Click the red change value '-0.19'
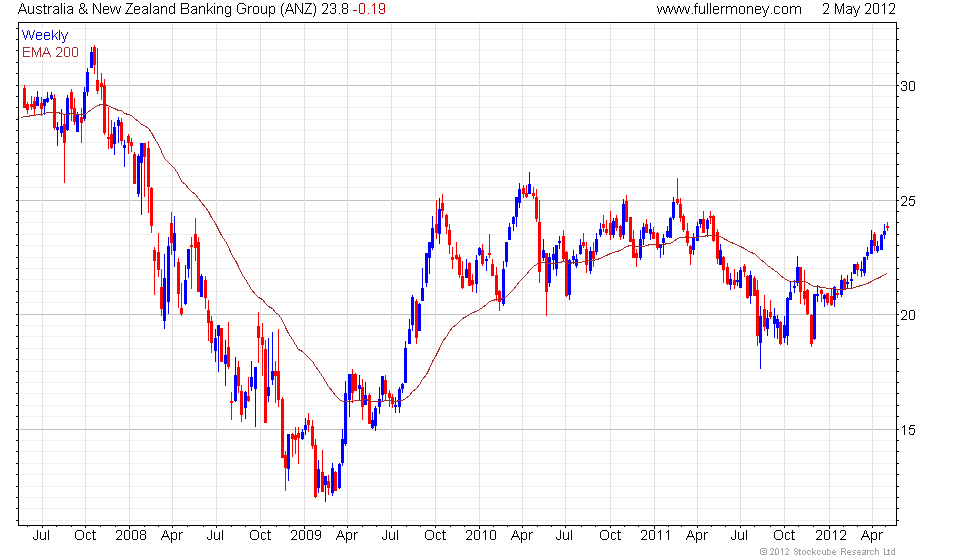Screen dimensions: 980x560 (x=369, y=9)
